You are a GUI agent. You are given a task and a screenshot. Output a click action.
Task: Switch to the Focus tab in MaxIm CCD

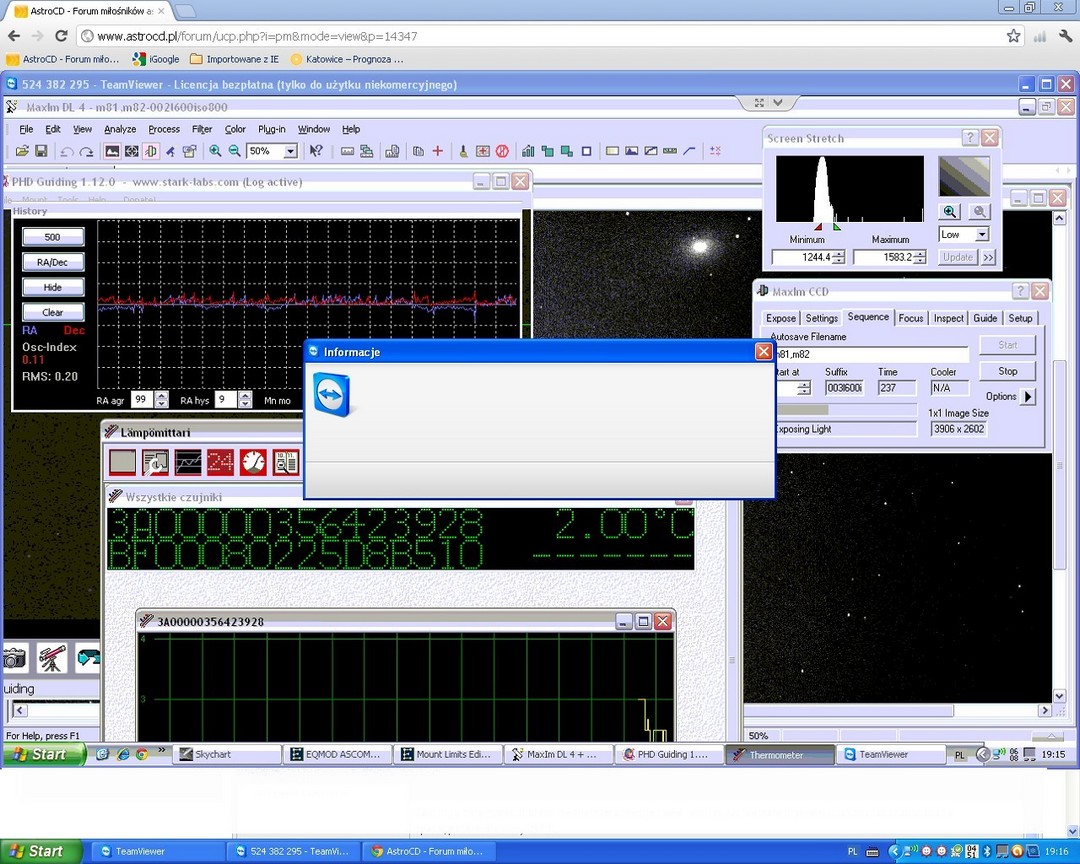(x=911, y=318)
